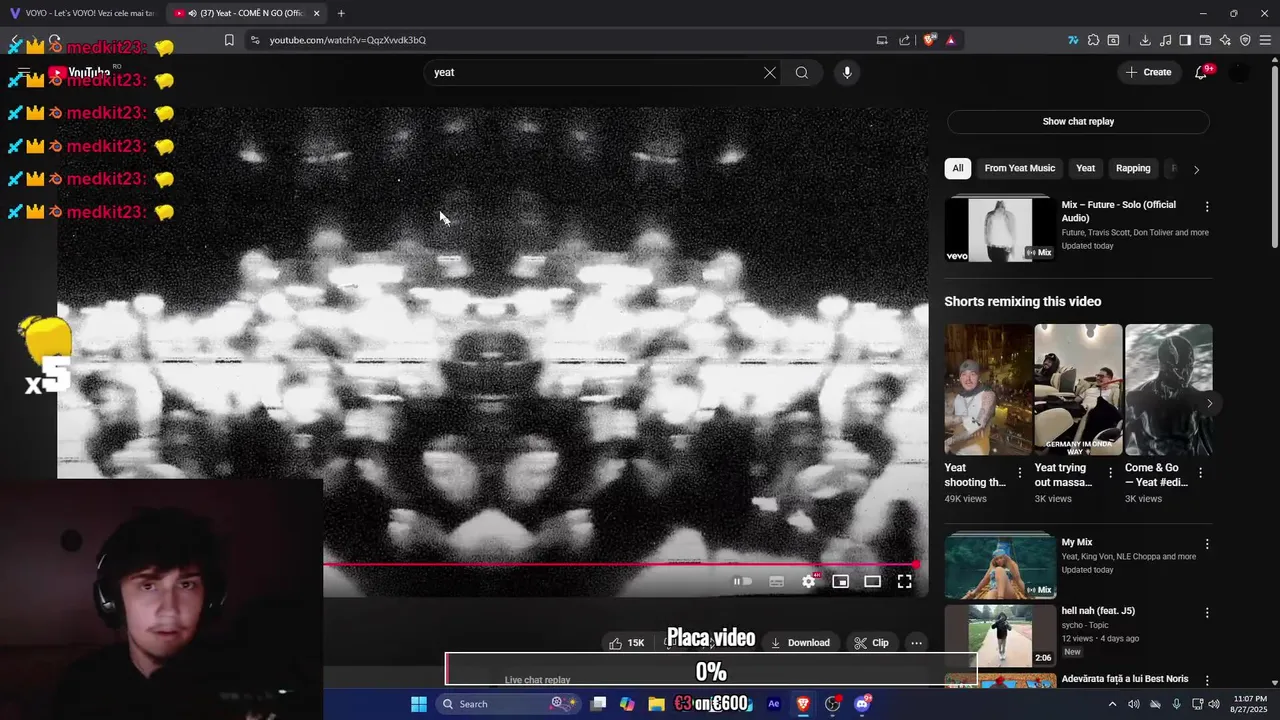Open File Explorer from the taskbar
This screenshot has height=720, width=1280.
(x=656, y=704)
